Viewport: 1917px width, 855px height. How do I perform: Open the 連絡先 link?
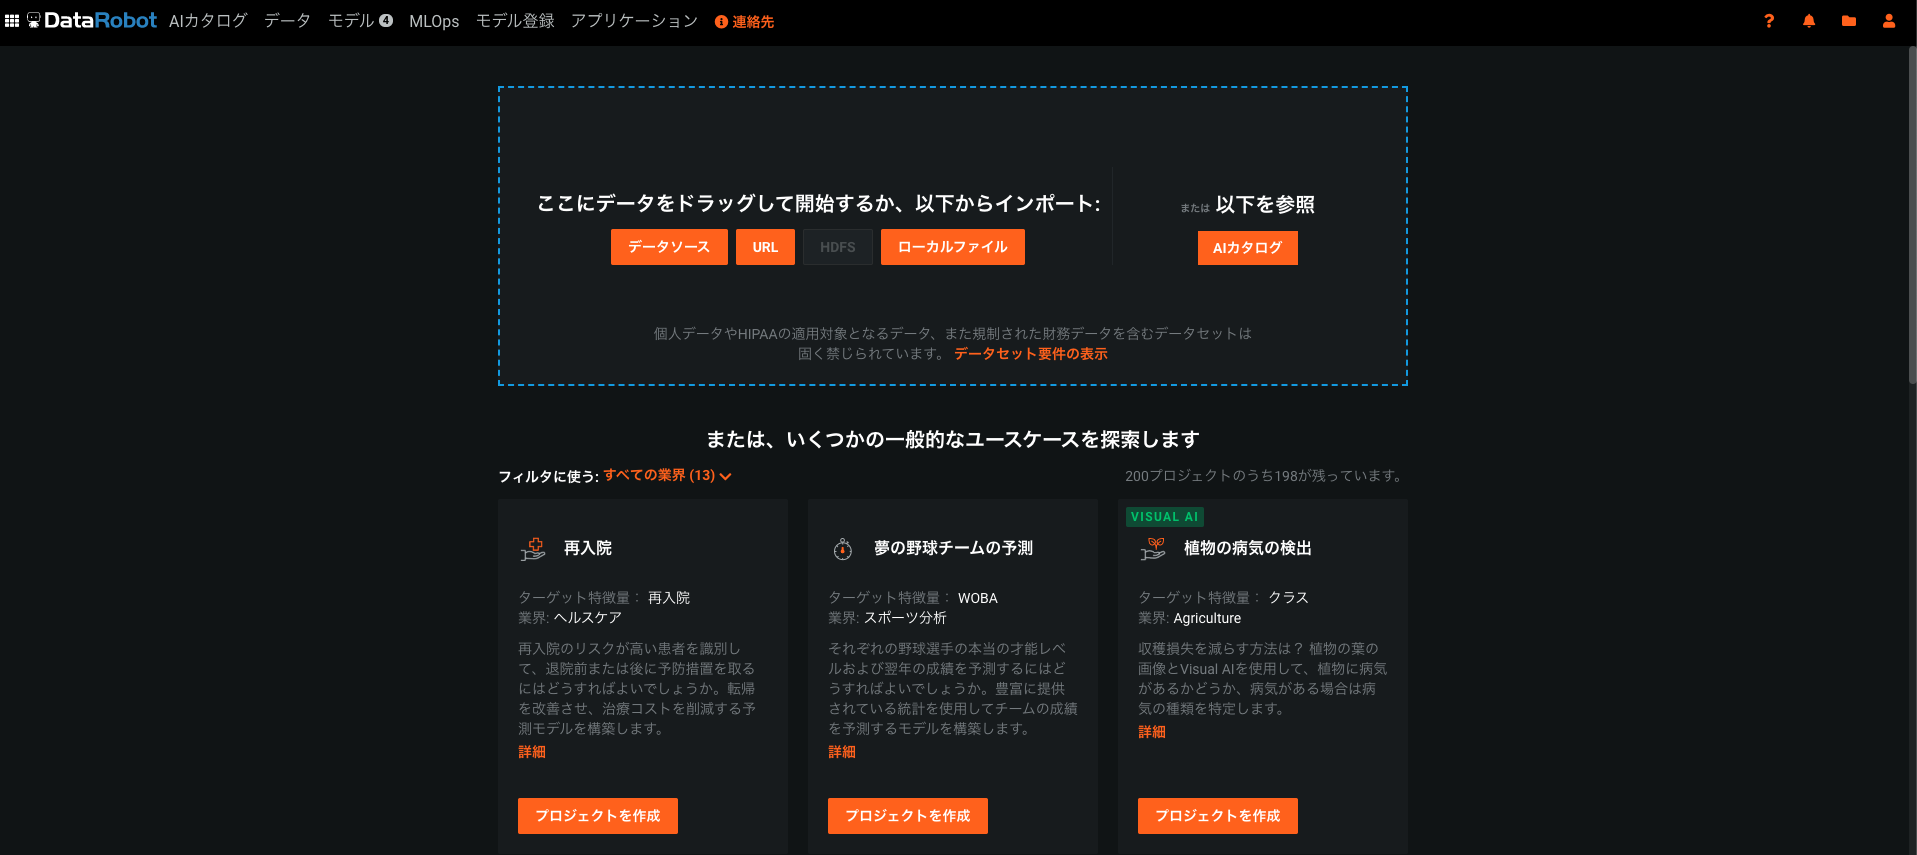tap(753, 22)
